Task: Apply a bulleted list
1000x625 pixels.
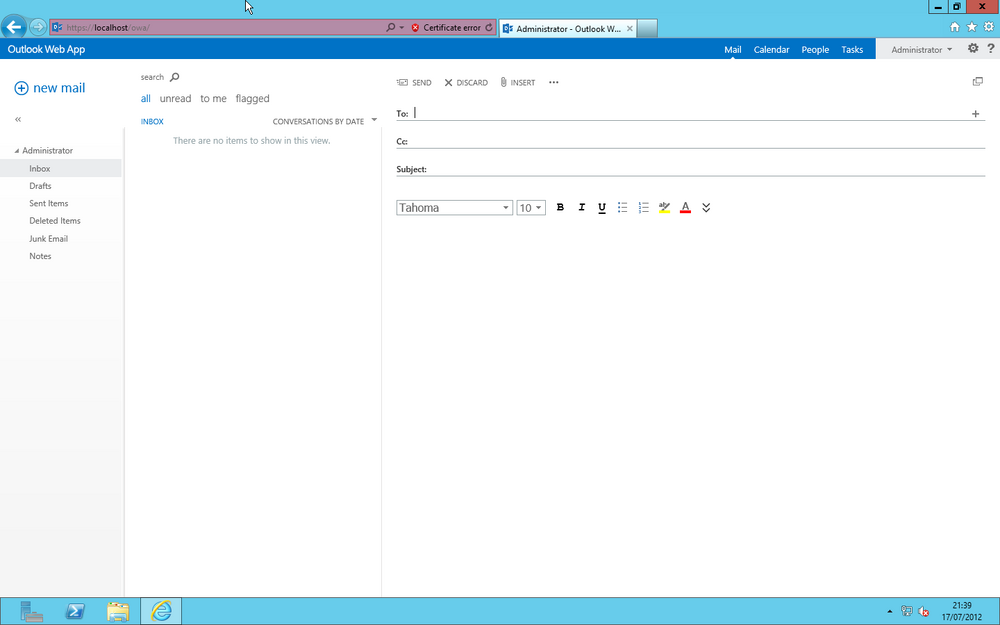Action: (x=622, y=207)
